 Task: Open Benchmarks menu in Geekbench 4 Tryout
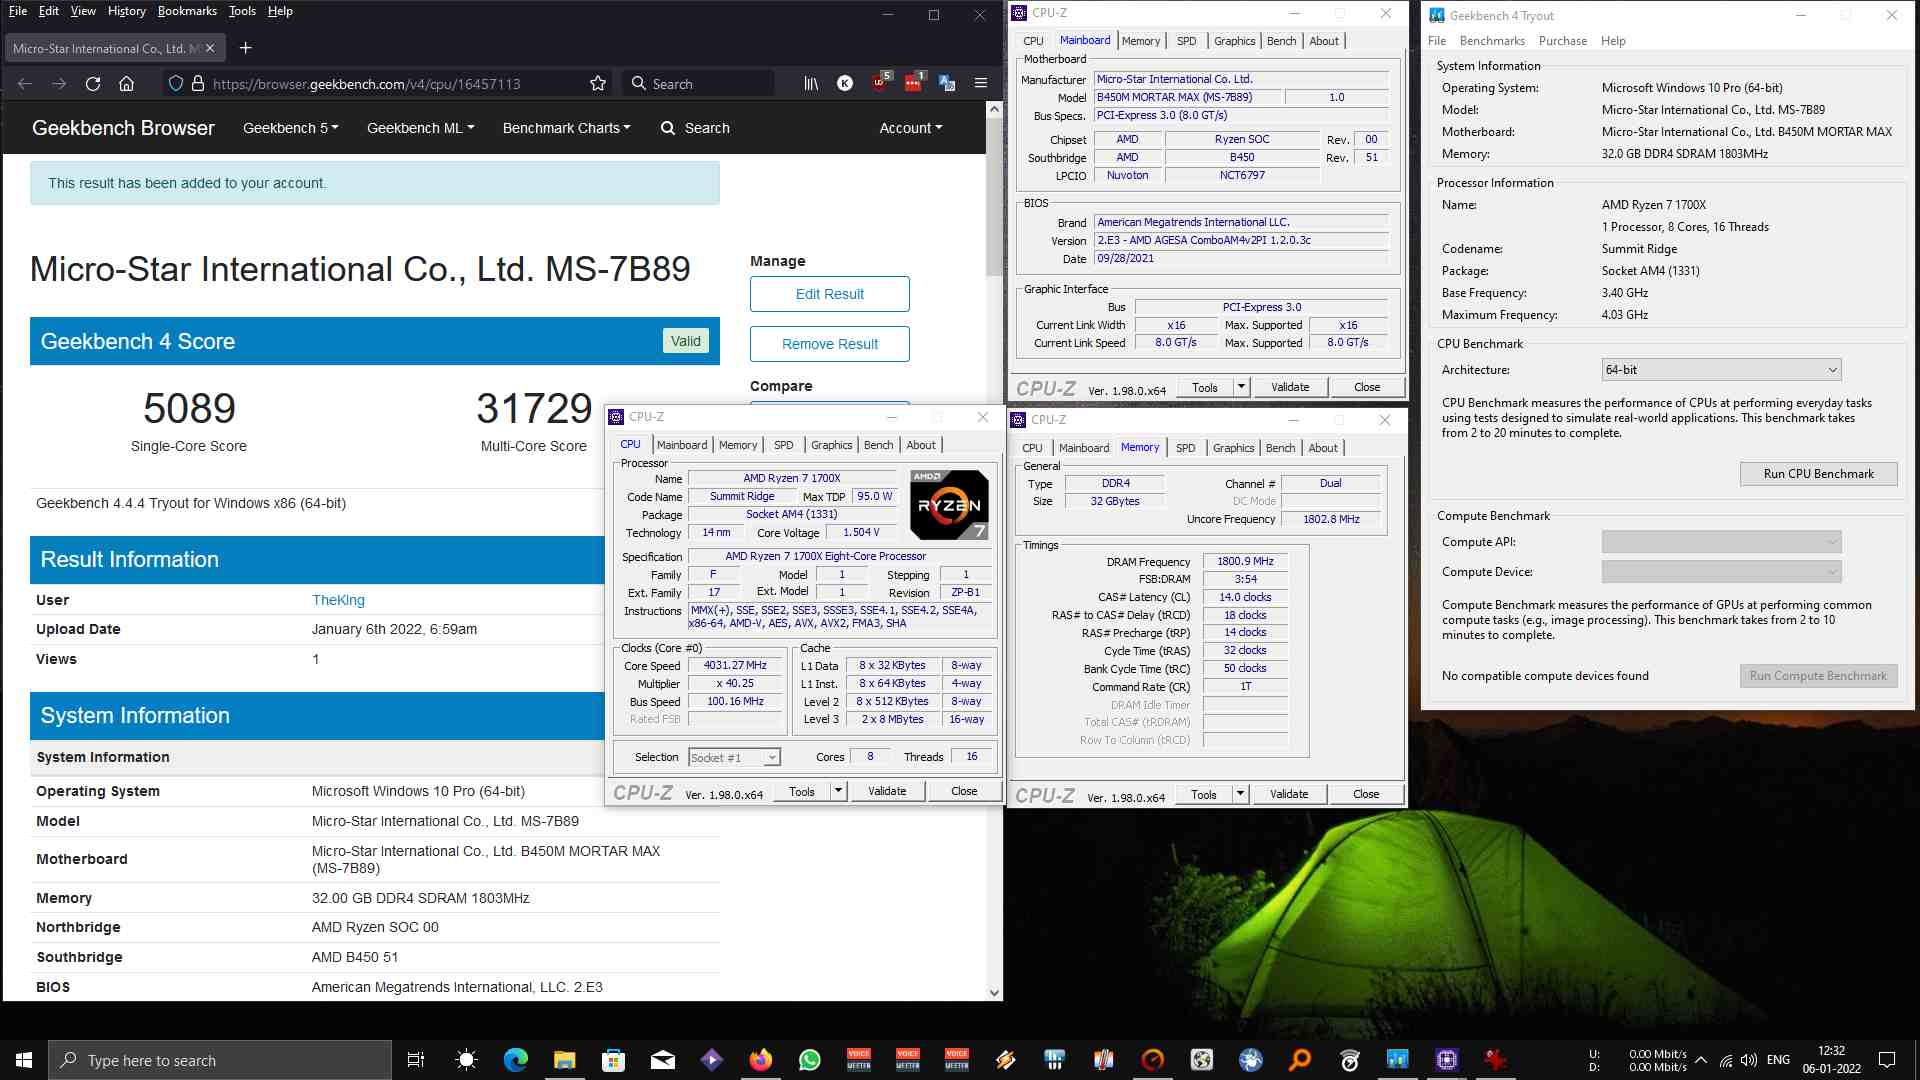pos(1492,41)
